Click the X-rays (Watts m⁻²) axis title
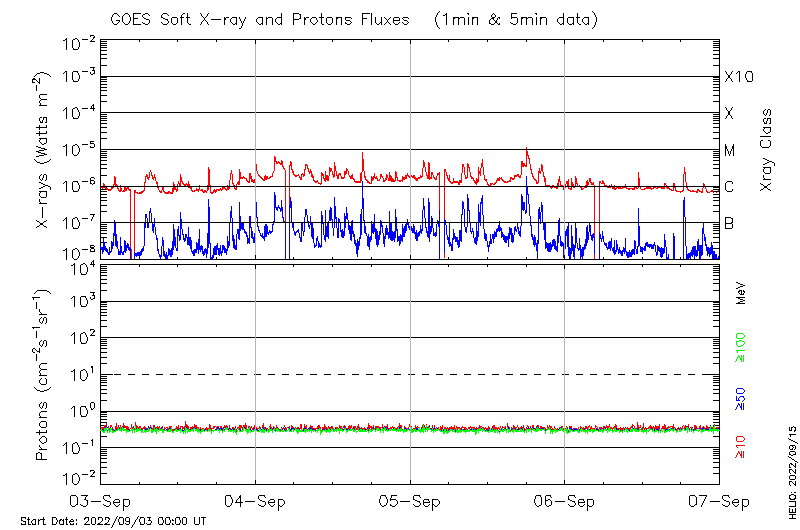The image size is (800, 530). click(43, 151)
